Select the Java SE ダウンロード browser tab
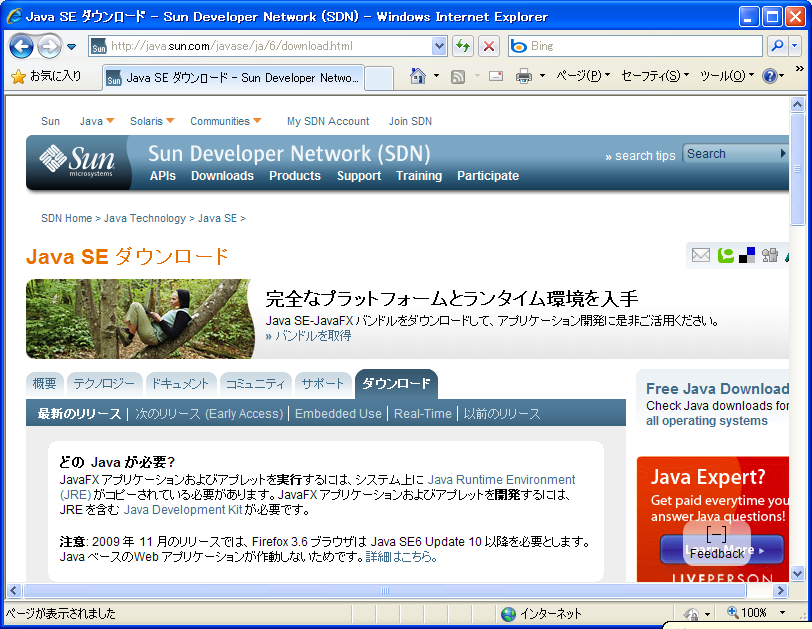The width and height of the screenshot is (812, 629). click(x=233, y=78)
